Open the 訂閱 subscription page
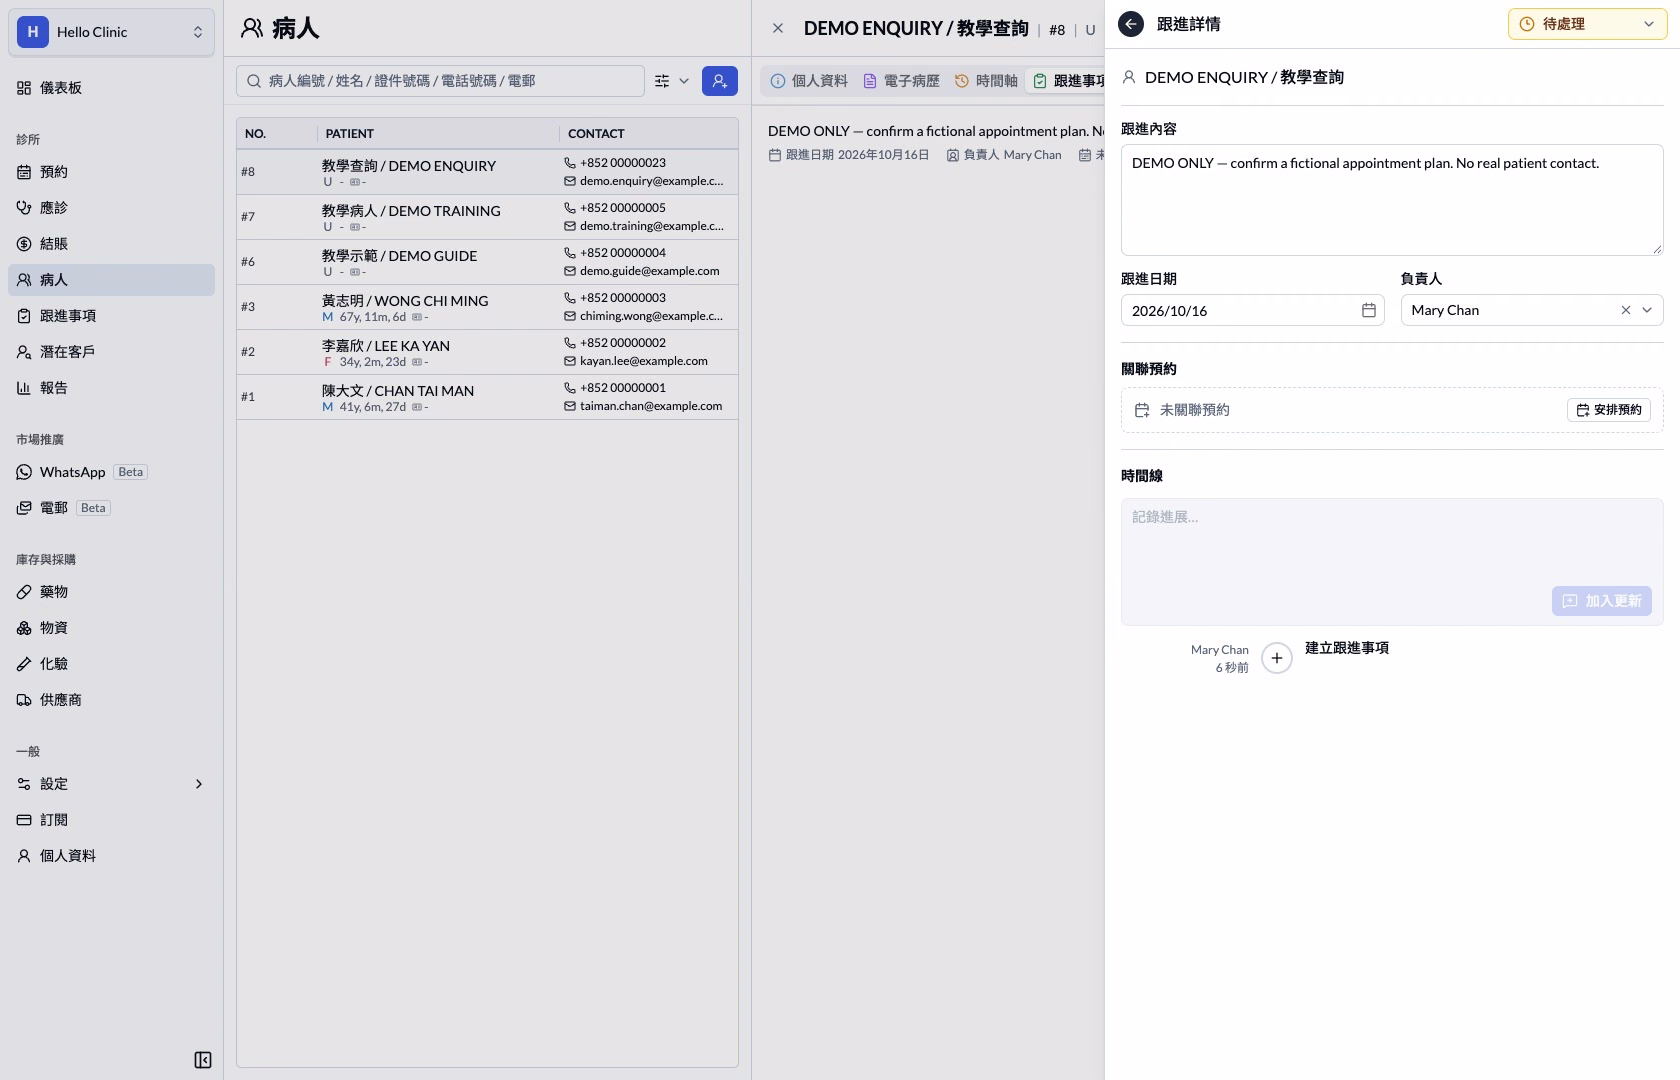Viewport: 1680px width, 1080px height. (x=111, y=820)
